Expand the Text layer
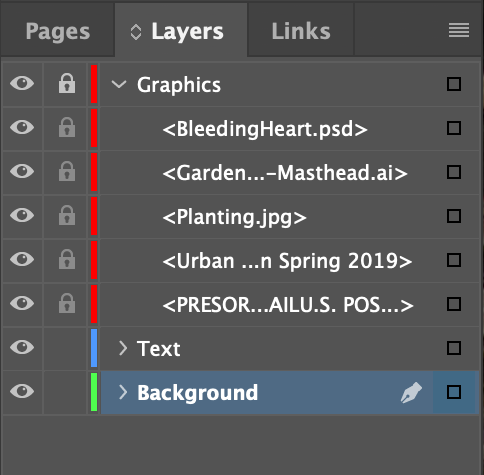Image resolution: width=484 pixels, height=475 pixels. coord(123,348)
